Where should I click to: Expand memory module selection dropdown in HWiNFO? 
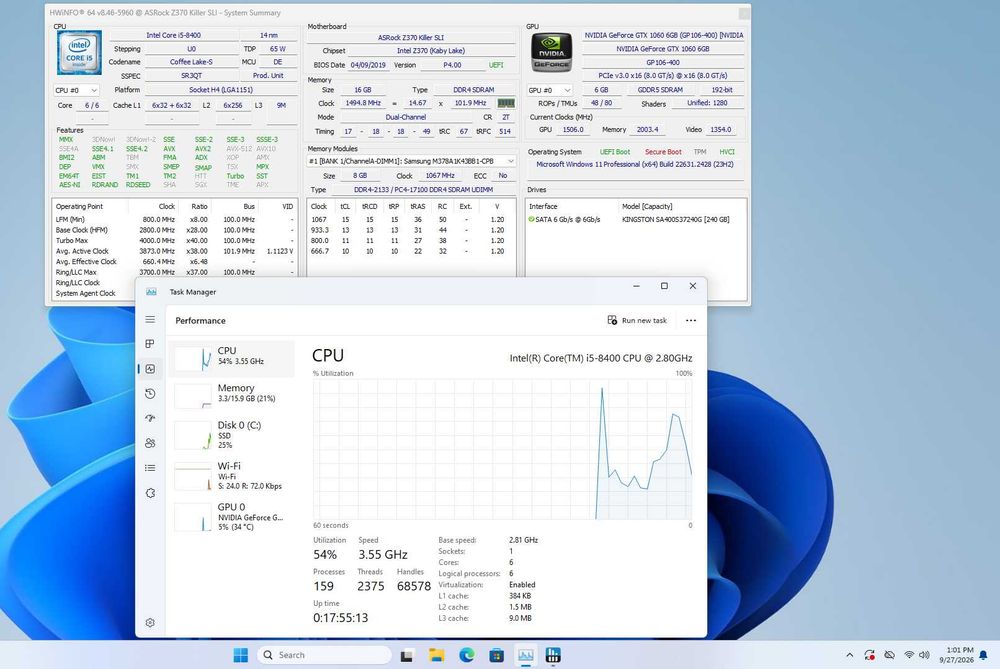pyautogui.click(x=411, y=161)
